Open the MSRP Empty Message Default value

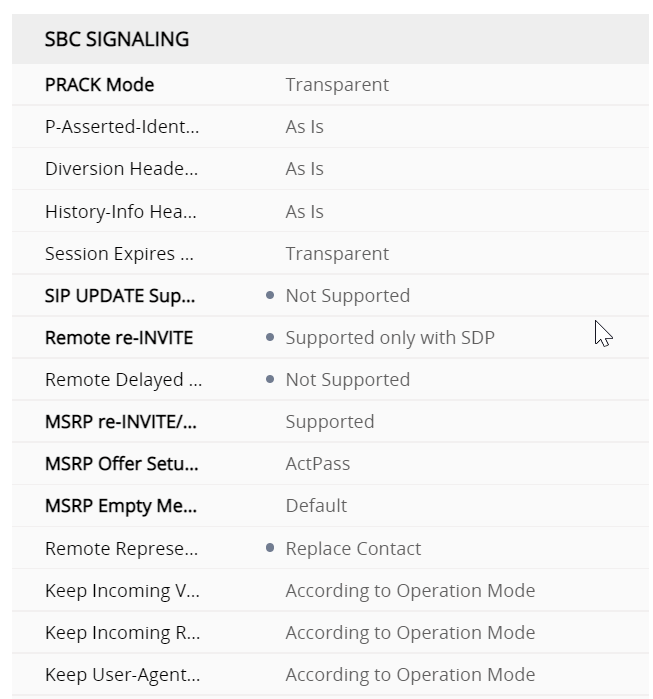pos(316,506)
